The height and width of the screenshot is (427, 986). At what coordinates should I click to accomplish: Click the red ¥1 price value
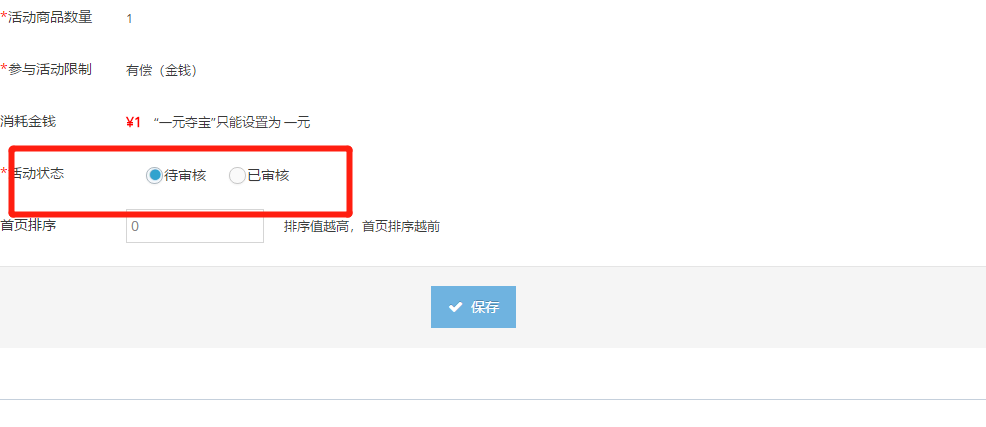pyautogui.click(x=133, y=123)
